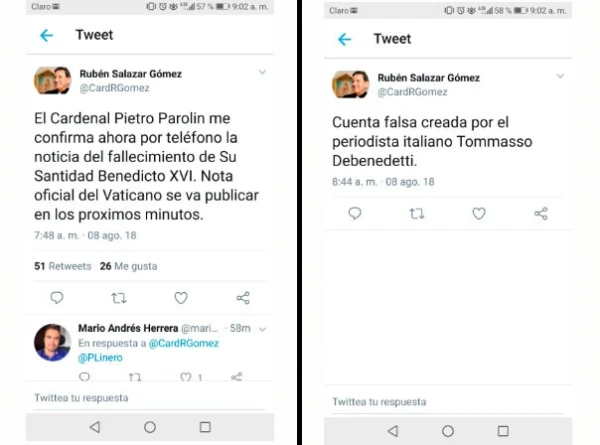Tap back arrow in left Tweet screen
Viewport: 600px width, 445px height.
tap(46, 35)
